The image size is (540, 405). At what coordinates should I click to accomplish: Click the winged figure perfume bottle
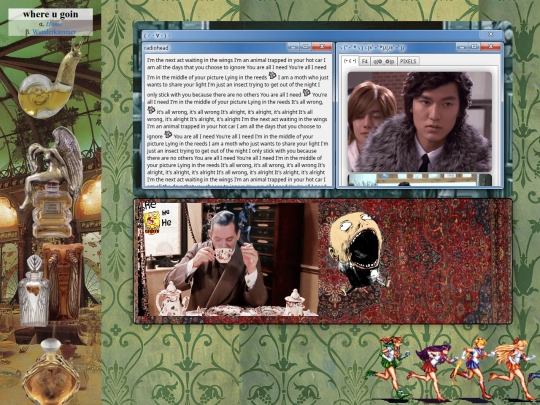point(52,183)
